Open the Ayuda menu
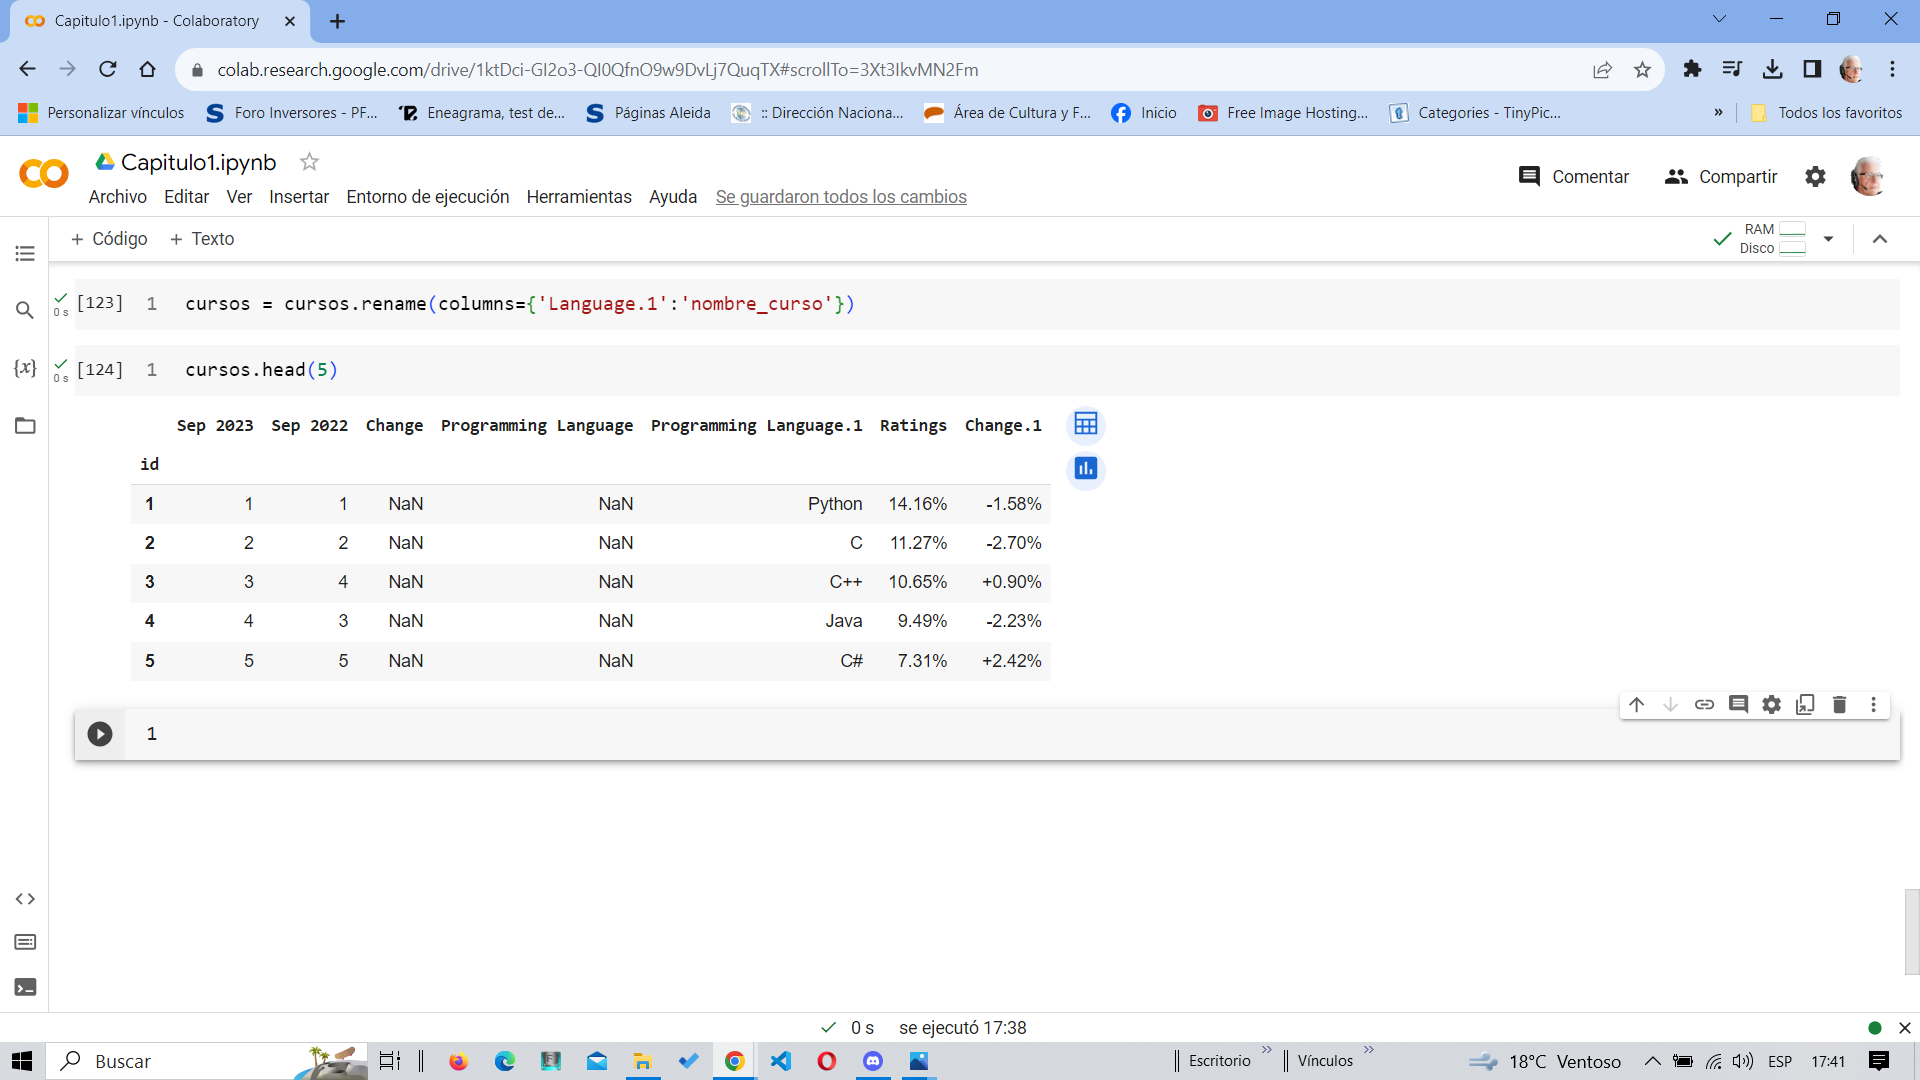Image resolution: width=1920 pixels, height=1080 pixels. [673, 197]
